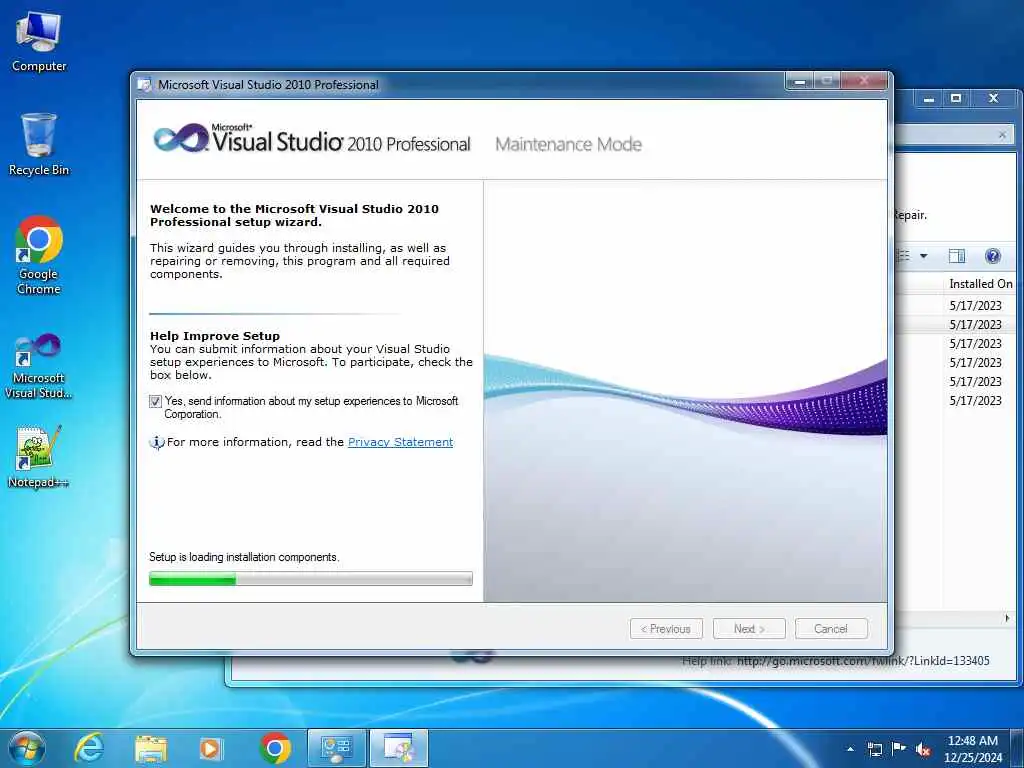Open the Computer desktop icon
This screenshot has height=768, width=1024.
[39, 42]
